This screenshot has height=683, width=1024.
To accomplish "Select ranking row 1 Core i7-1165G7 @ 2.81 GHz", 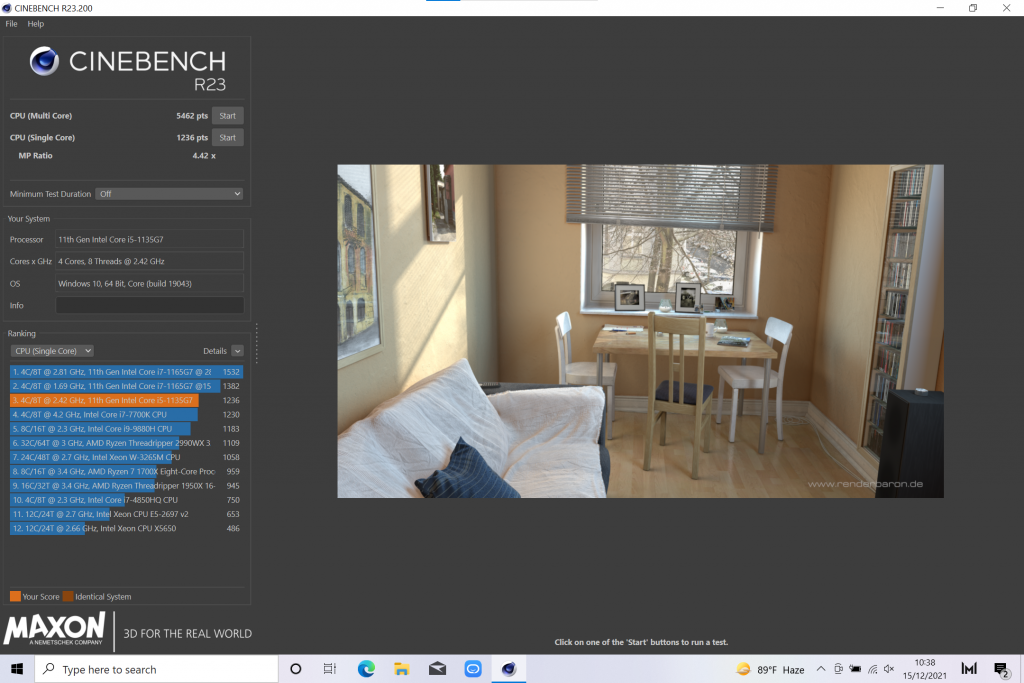I will click(126, 372).
